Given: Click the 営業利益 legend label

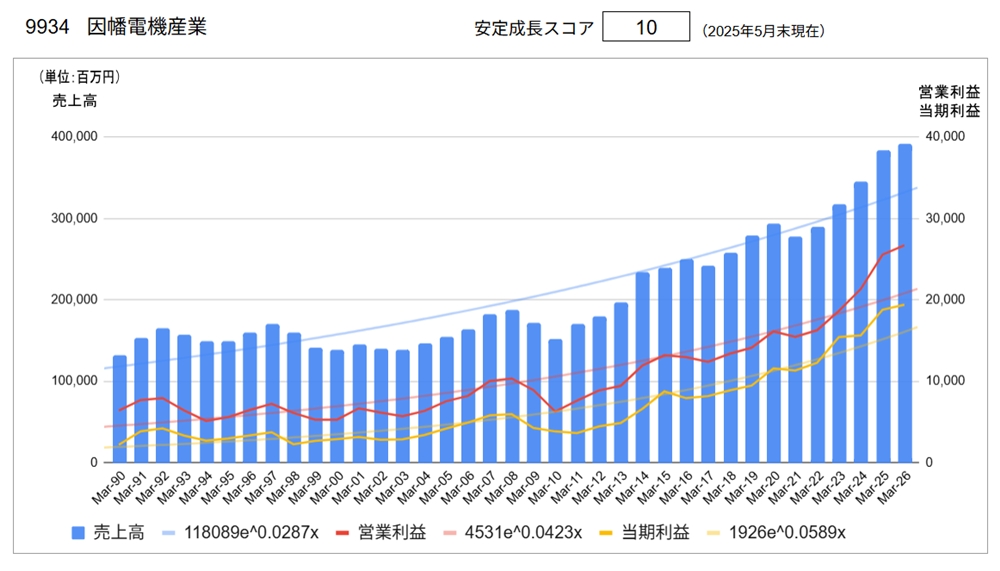Looking at the screenshot, I should point(392,533).
